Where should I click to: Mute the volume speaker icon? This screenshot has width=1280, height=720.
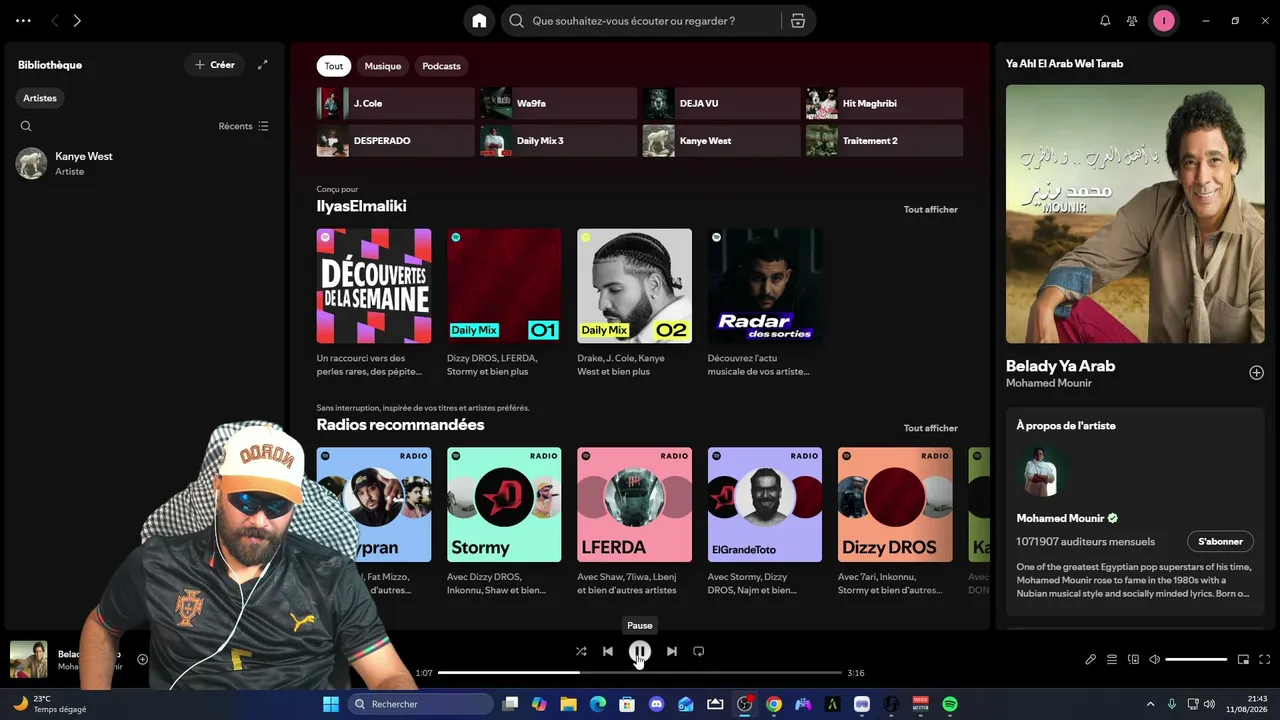(x=1154, y=660)
